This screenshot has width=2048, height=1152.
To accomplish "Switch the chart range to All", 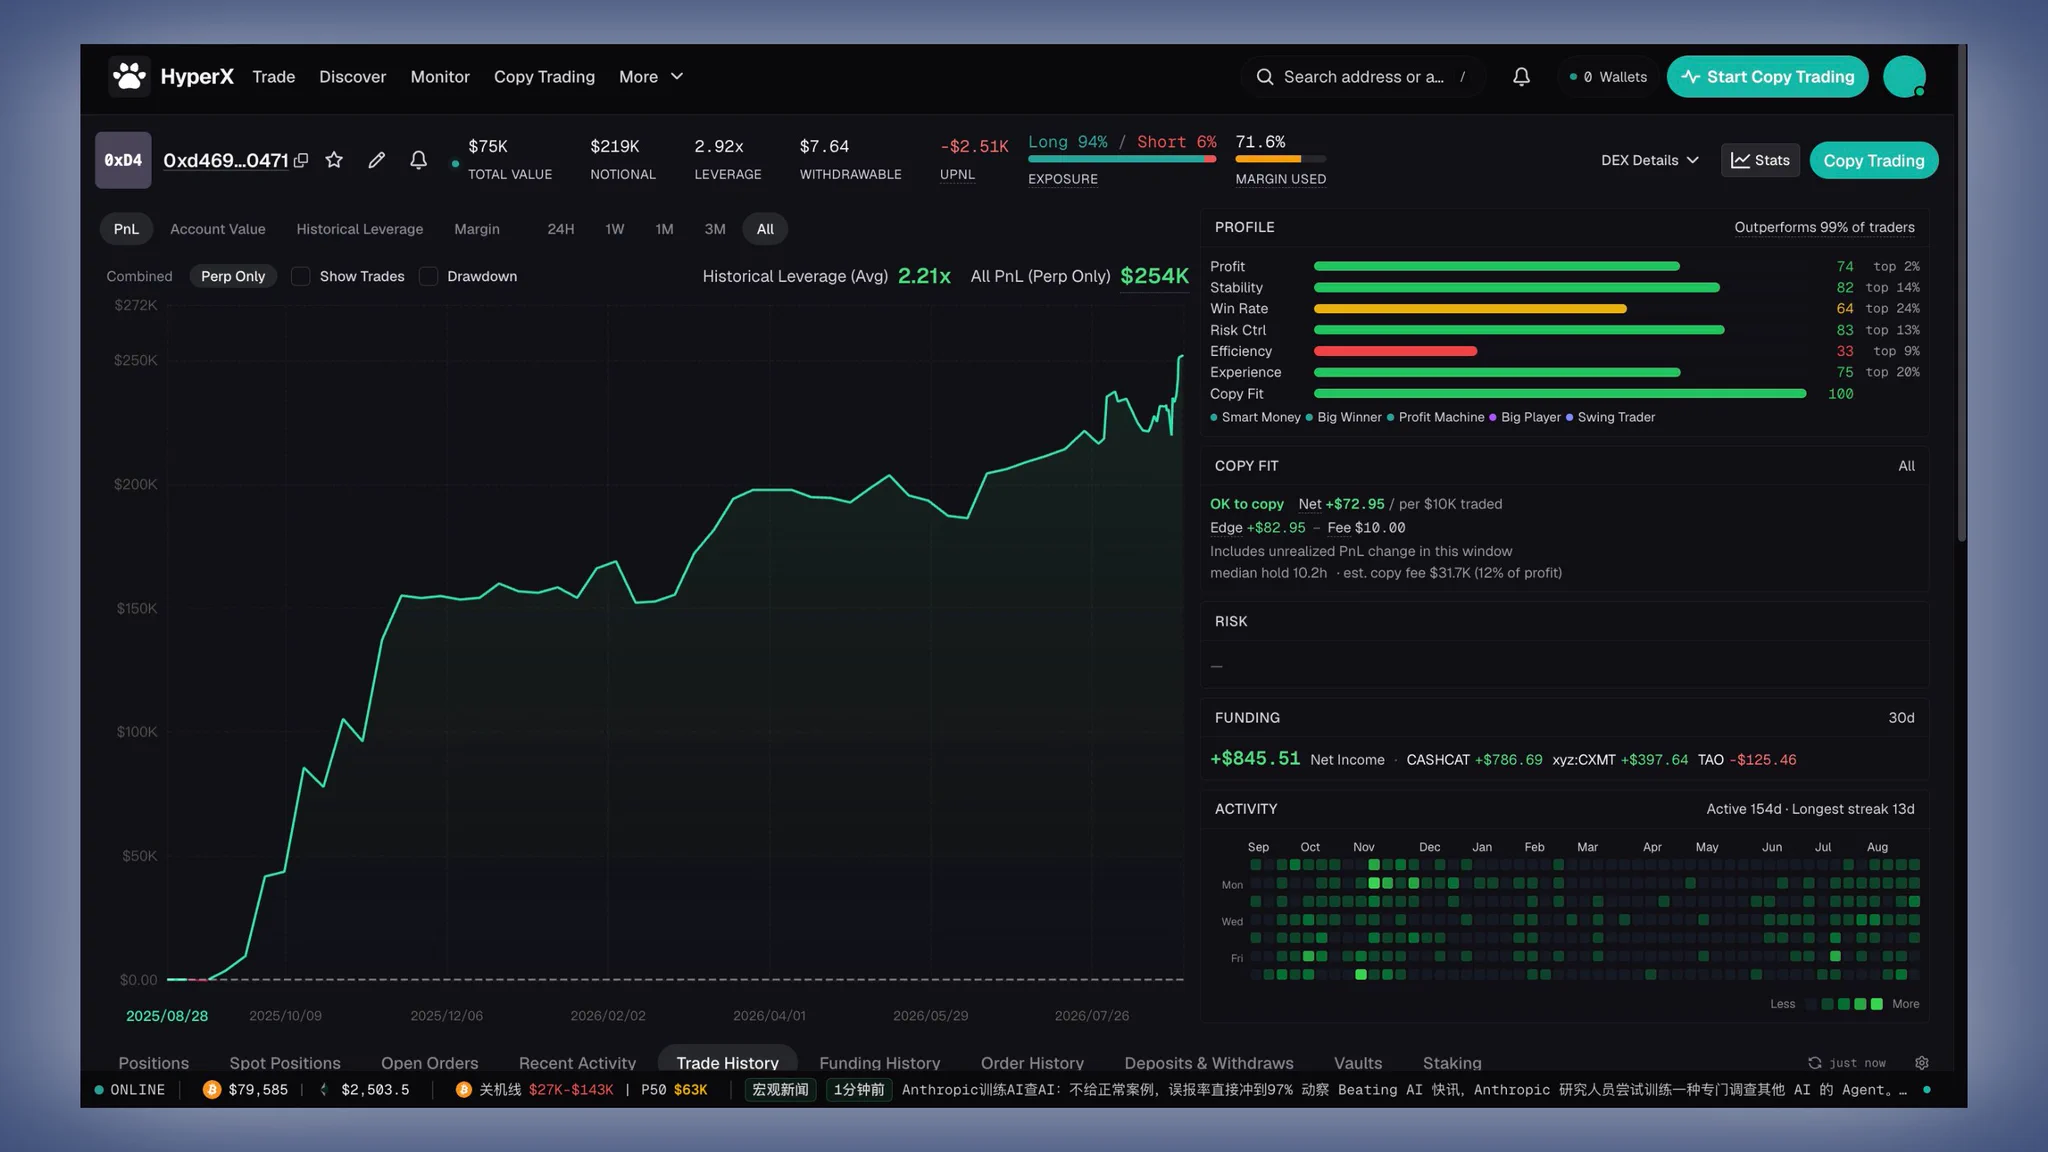I will (765, 229).
